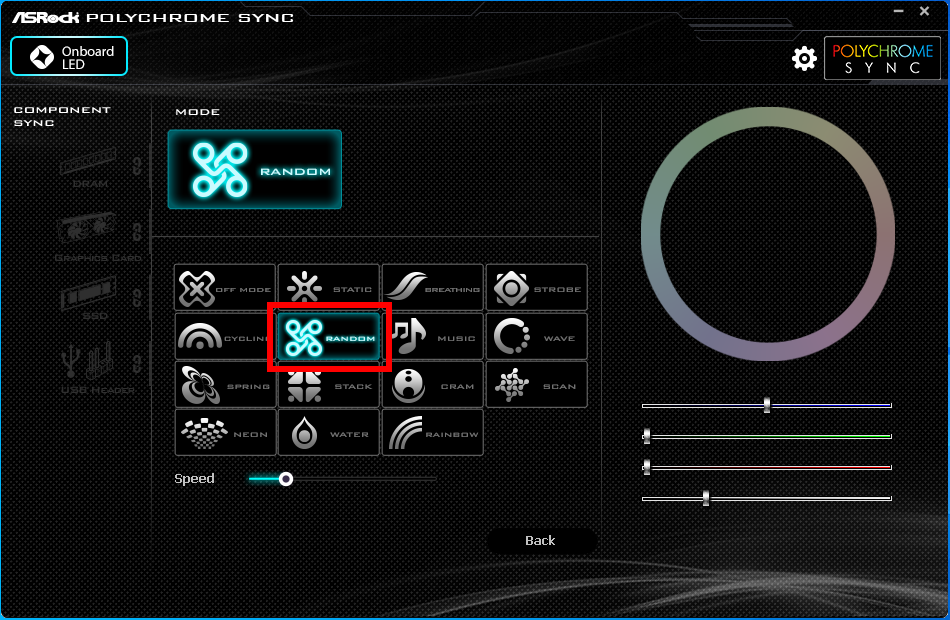Pick a hue on the color wheel ring
950x620 pixels.
pos(768,118)
